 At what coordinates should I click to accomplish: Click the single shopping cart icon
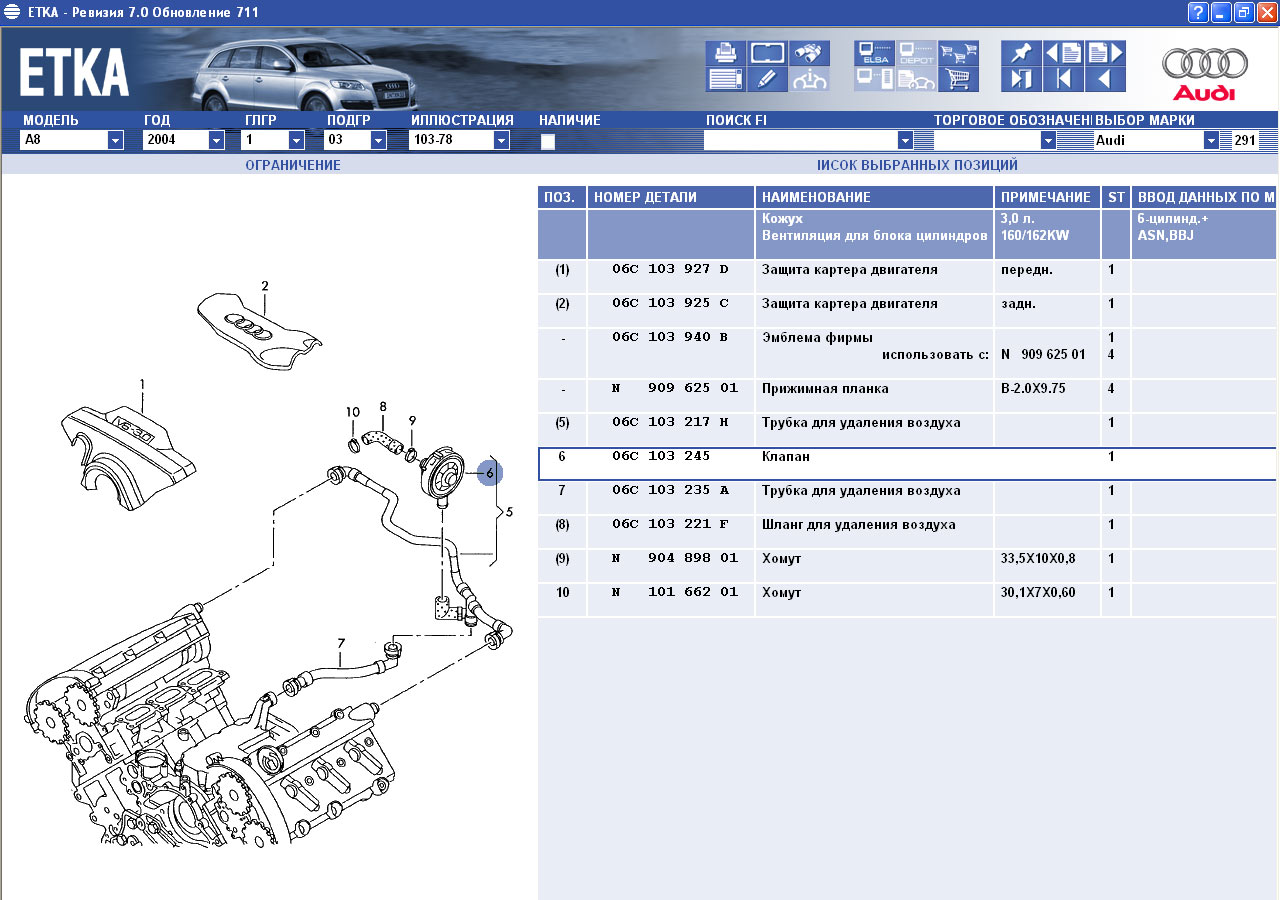pyautogui.click(x=958, y=79)
